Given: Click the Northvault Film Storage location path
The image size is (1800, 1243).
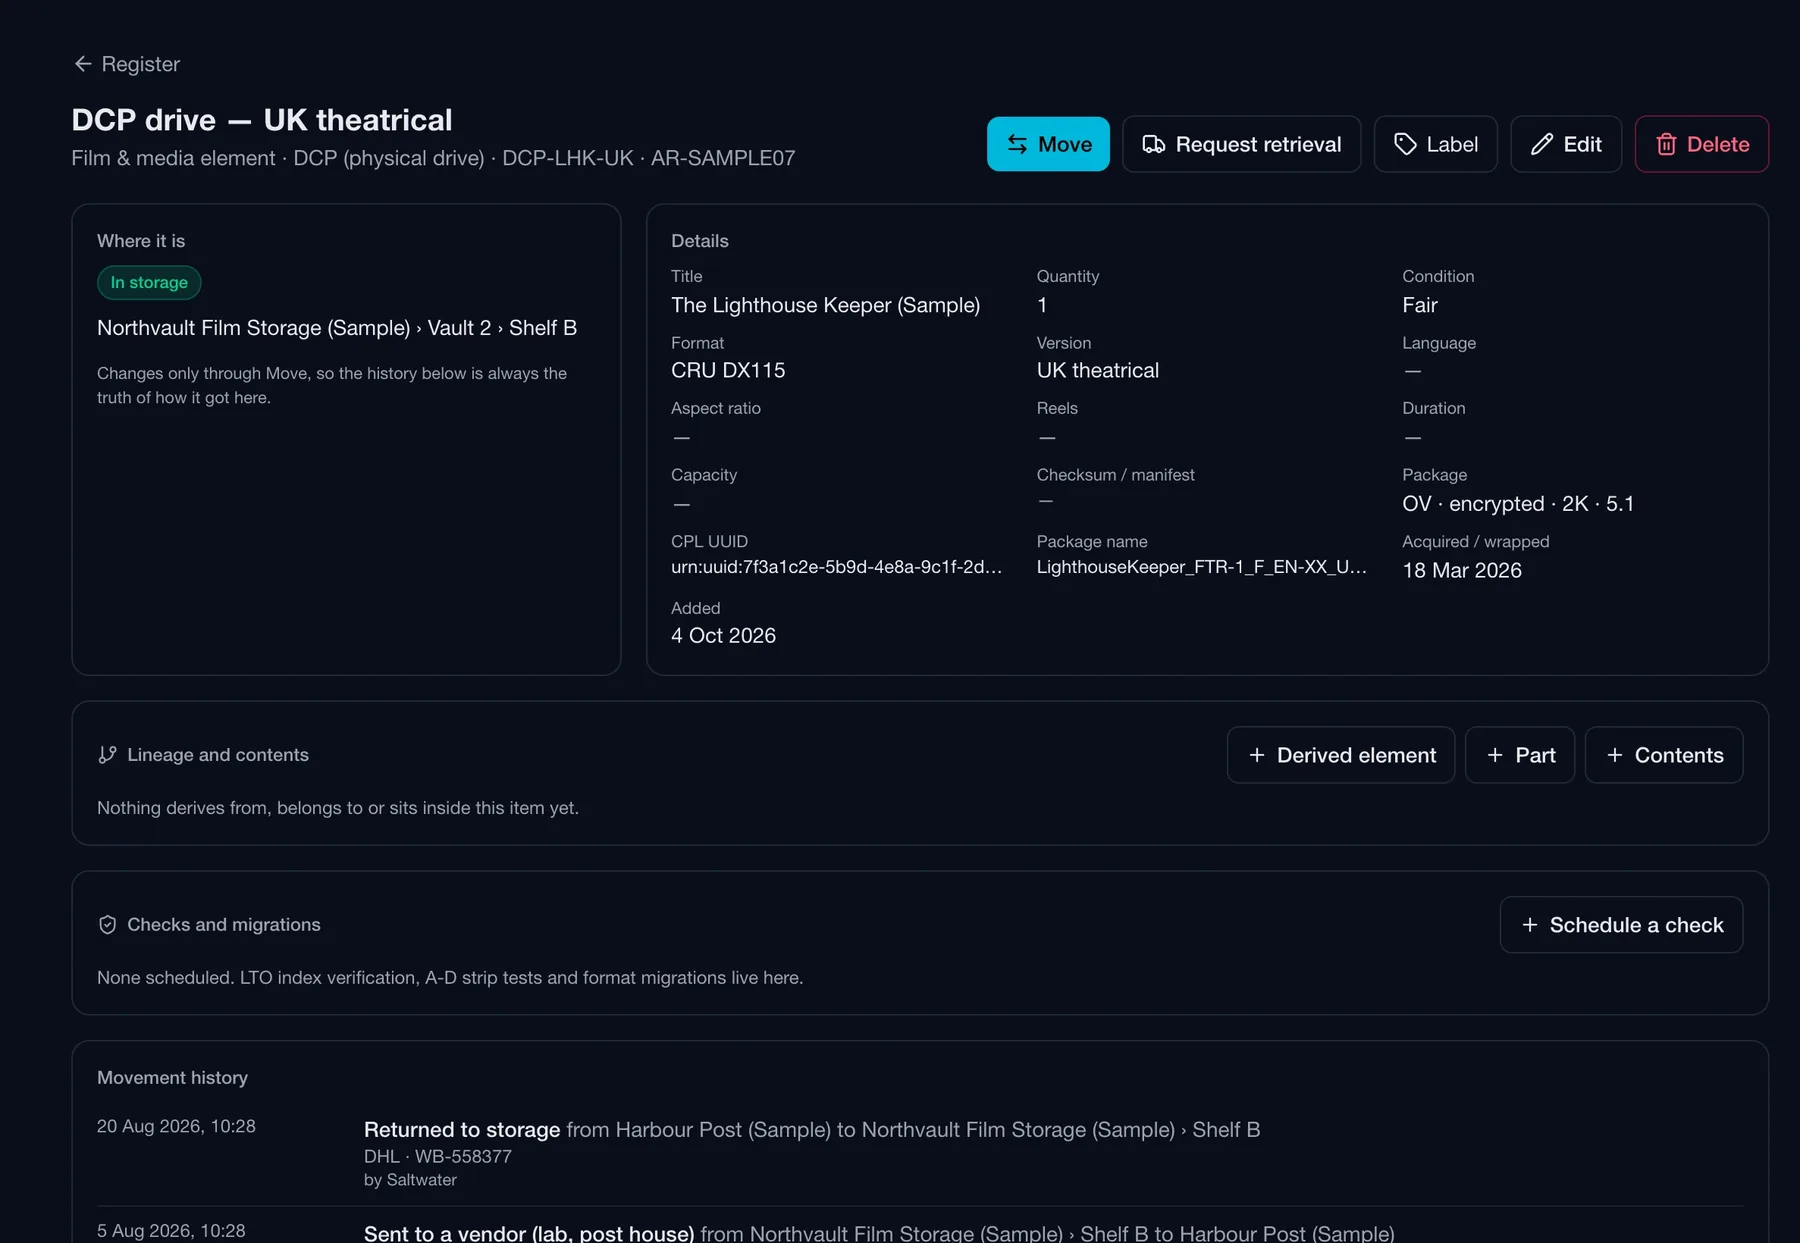Looking at the screenshot, I should (337, 328).
